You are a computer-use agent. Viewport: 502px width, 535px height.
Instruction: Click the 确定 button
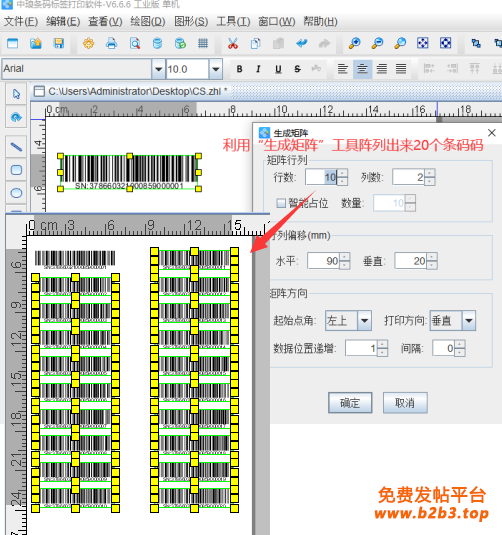350,403
